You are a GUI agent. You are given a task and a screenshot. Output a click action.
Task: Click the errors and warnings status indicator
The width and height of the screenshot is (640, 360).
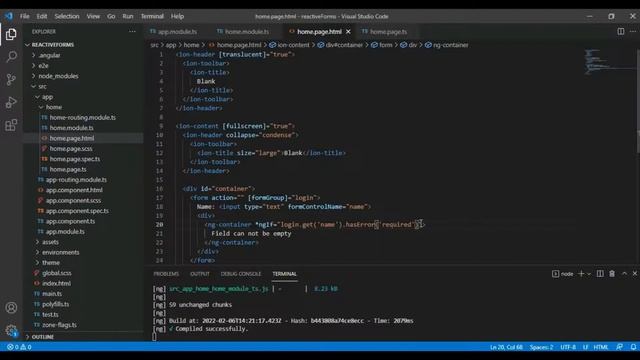point(19,347)
